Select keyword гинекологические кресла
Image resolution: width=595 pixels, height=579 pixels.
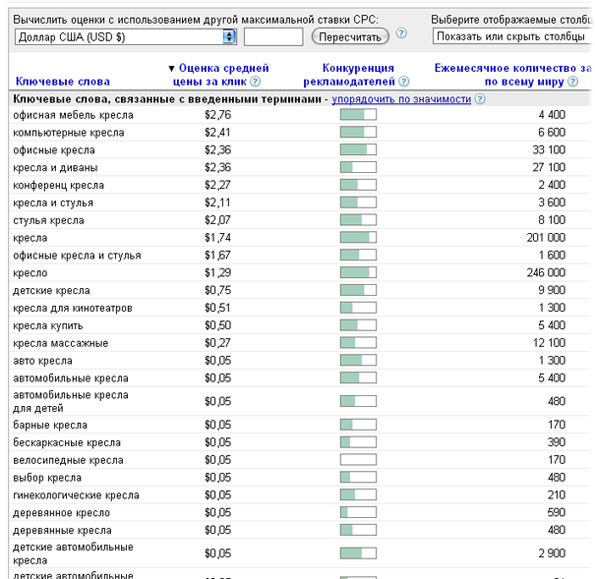tap(76, 495)
